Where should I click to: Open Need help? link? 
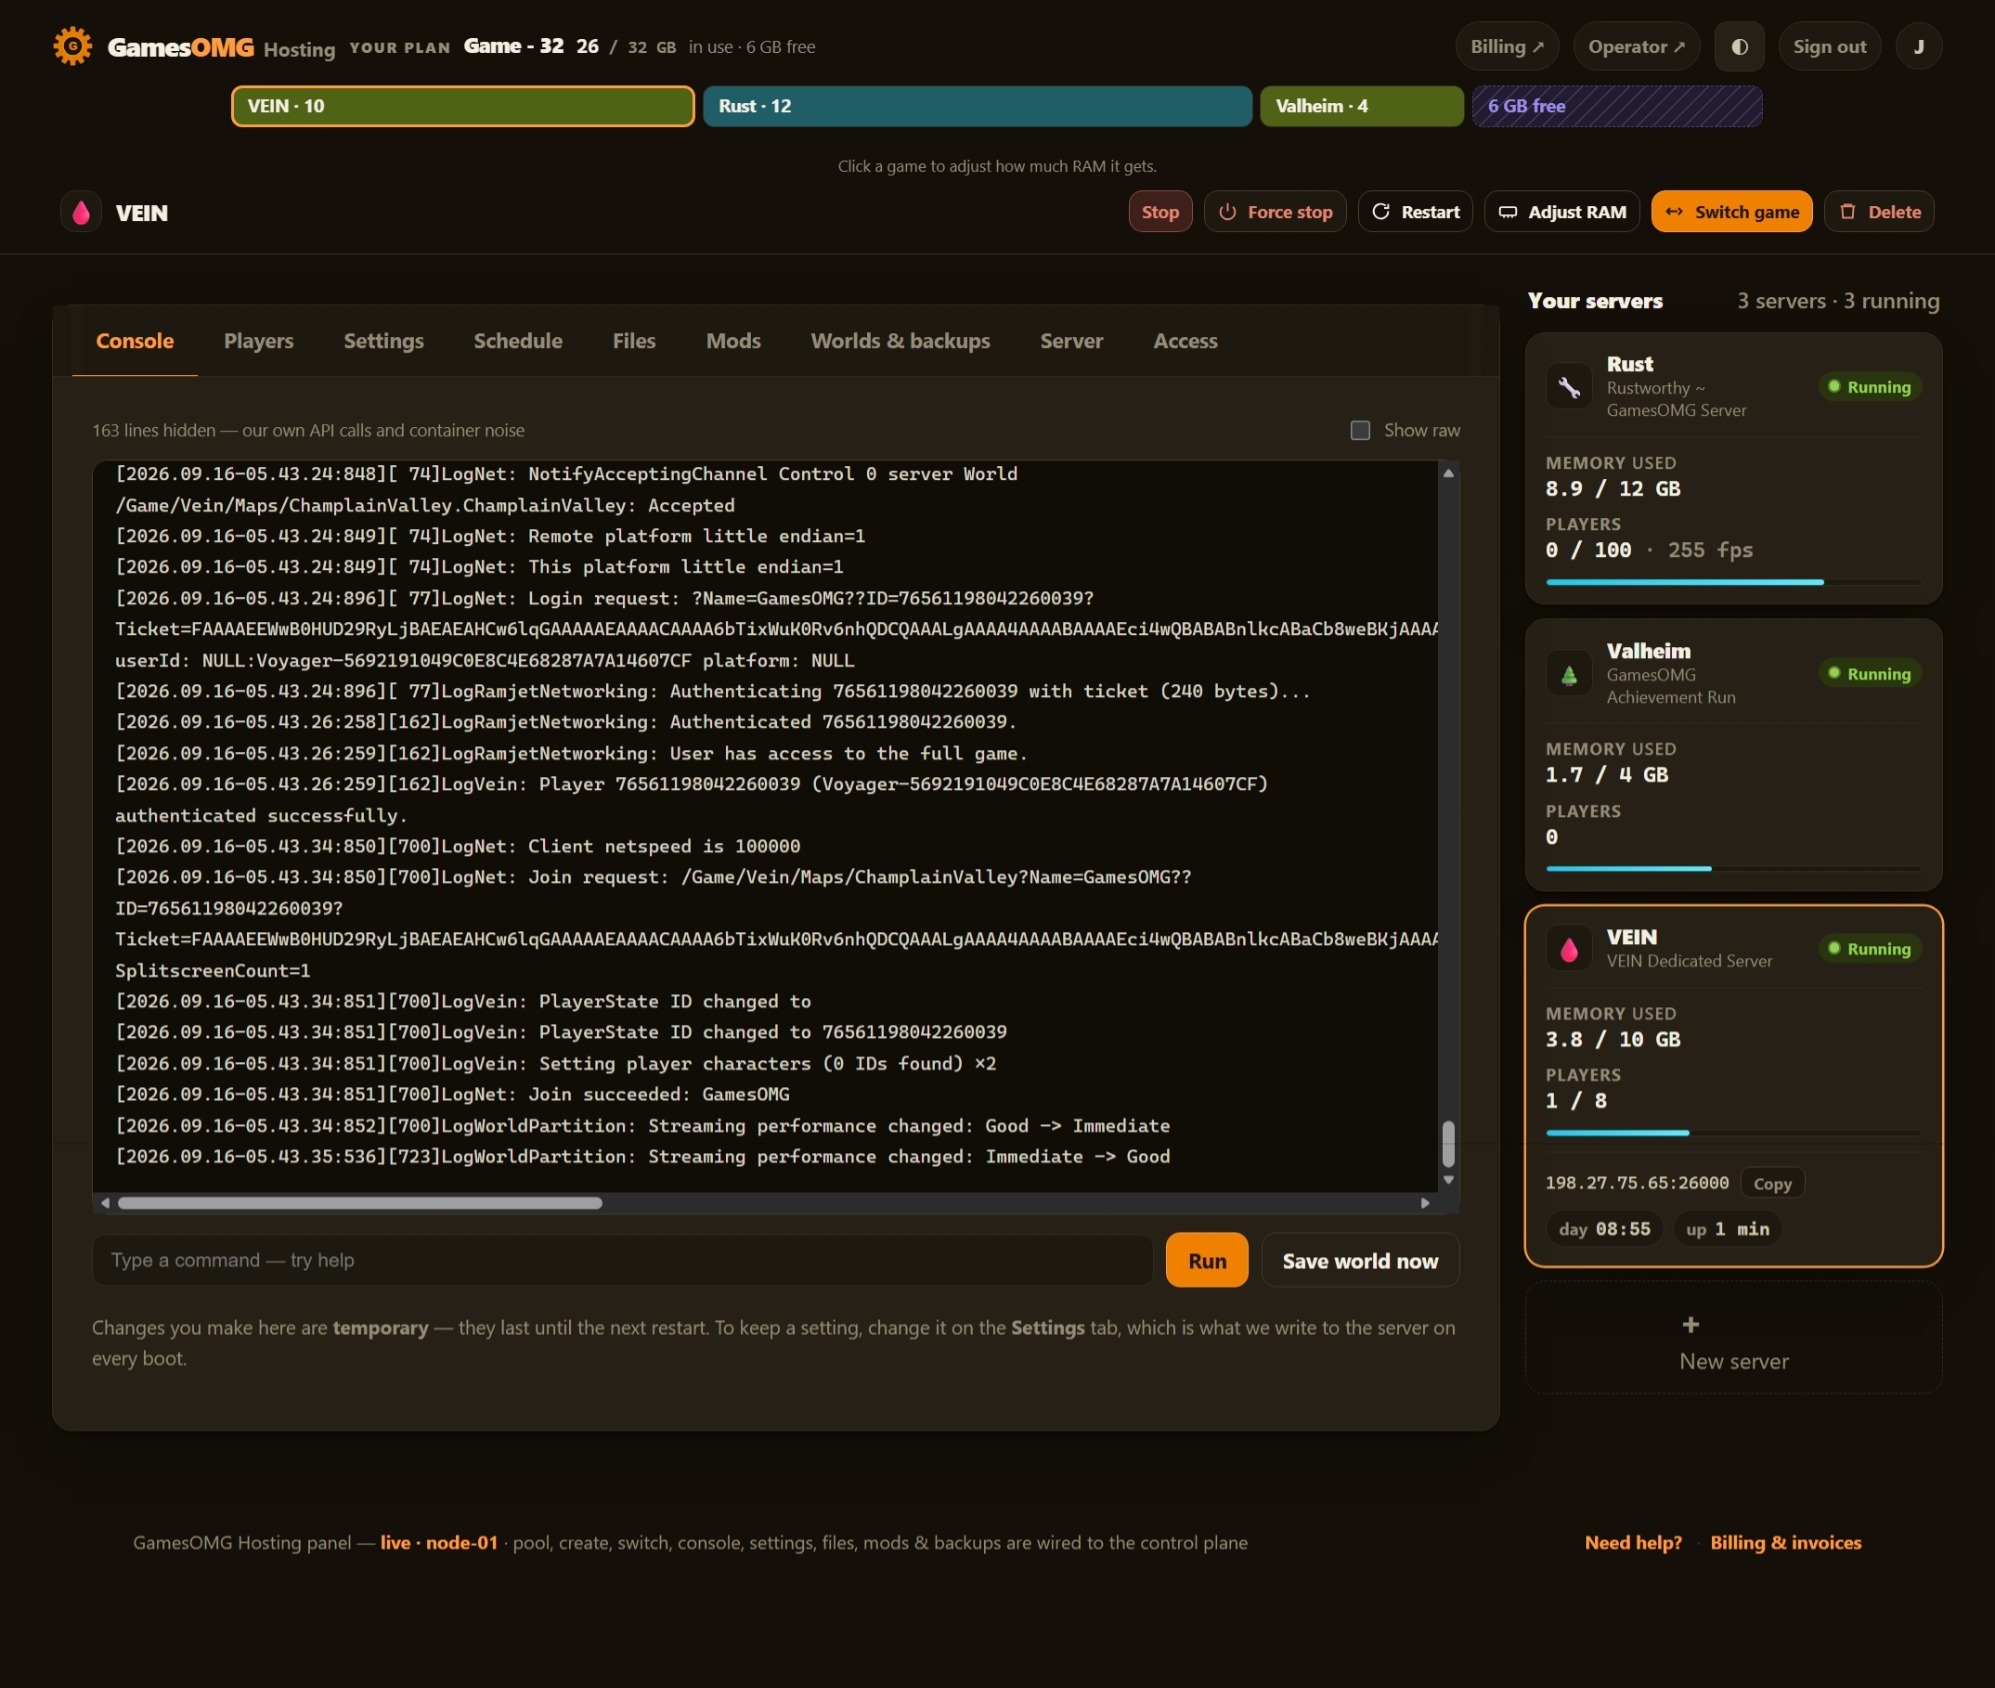pos(1633,1542)
